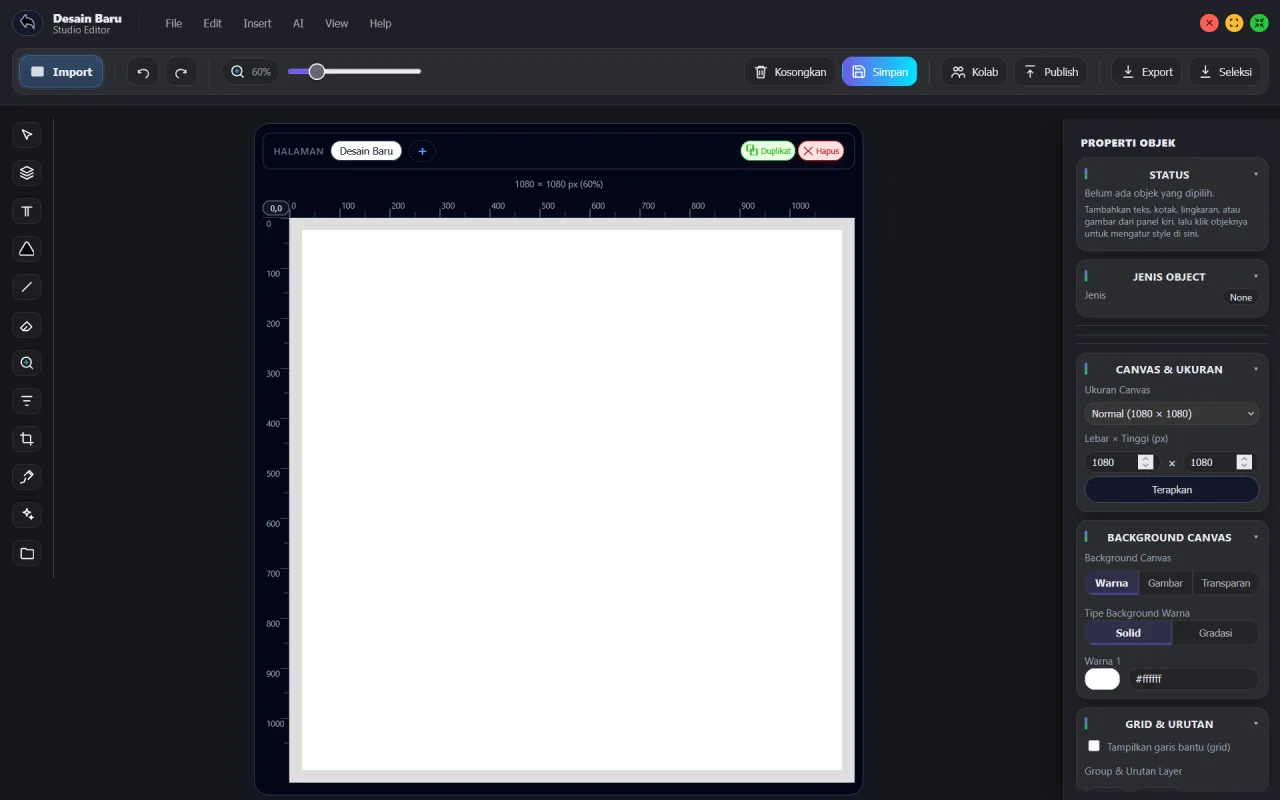Choose Gambar background type

(x=1165, y=583)
